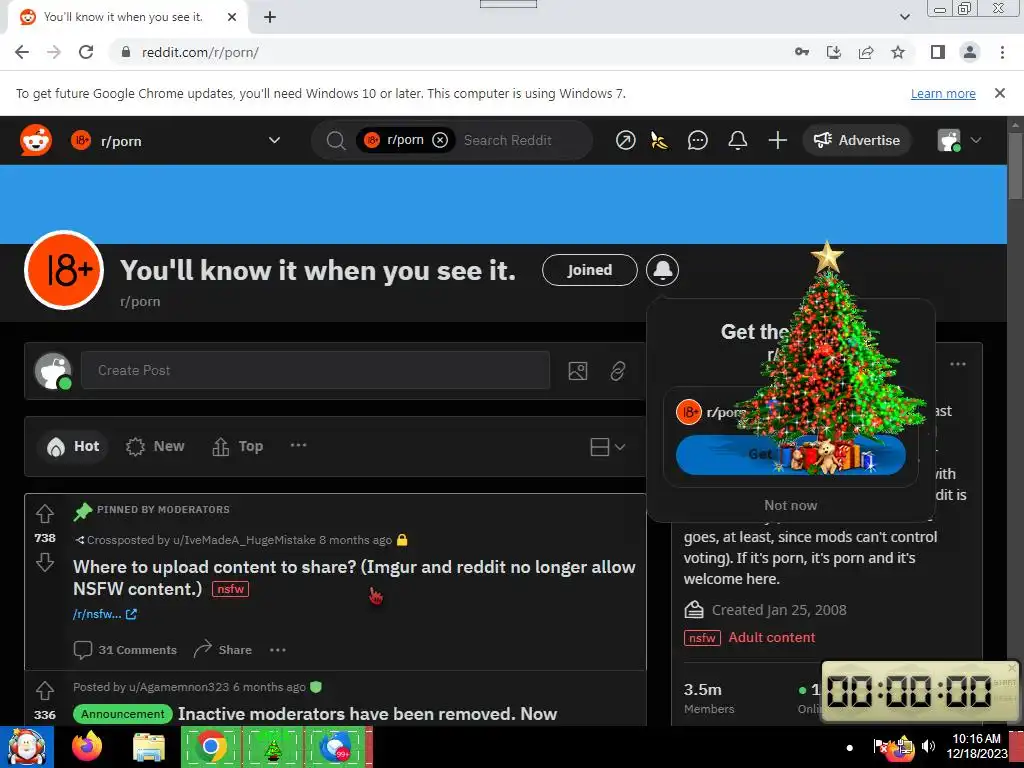Click the Create Post input
This screenshot has height=768, width=1024.
coord(315,370)
